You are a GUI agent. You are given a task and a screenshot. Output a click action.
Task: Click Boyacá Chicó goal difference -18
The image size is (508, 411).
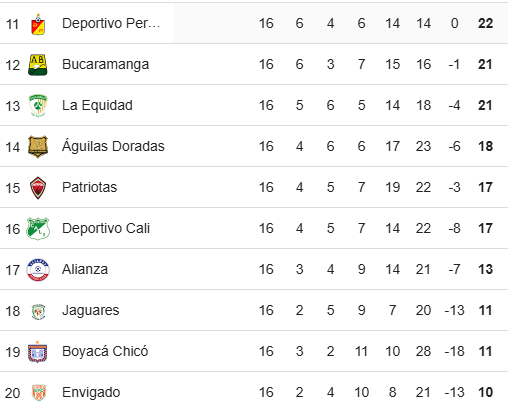[455, 351]
